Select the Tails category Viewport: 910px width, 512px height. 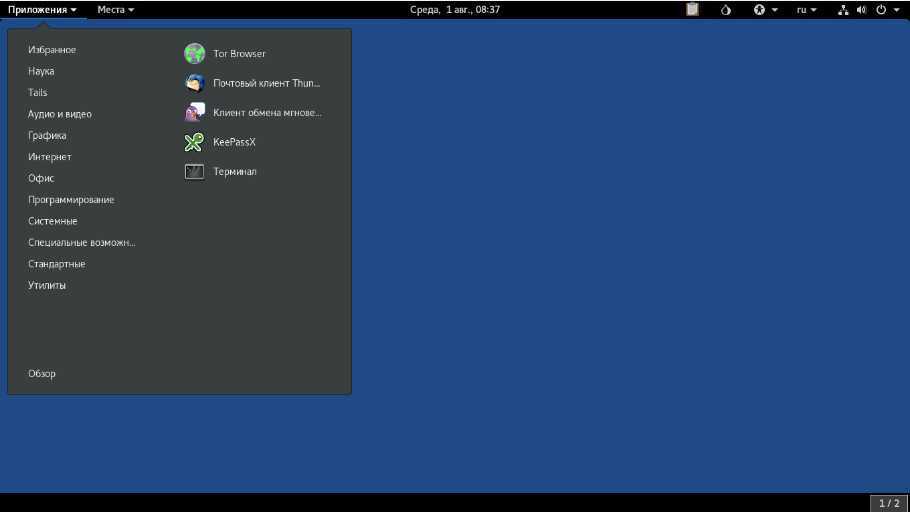[38, 93]
